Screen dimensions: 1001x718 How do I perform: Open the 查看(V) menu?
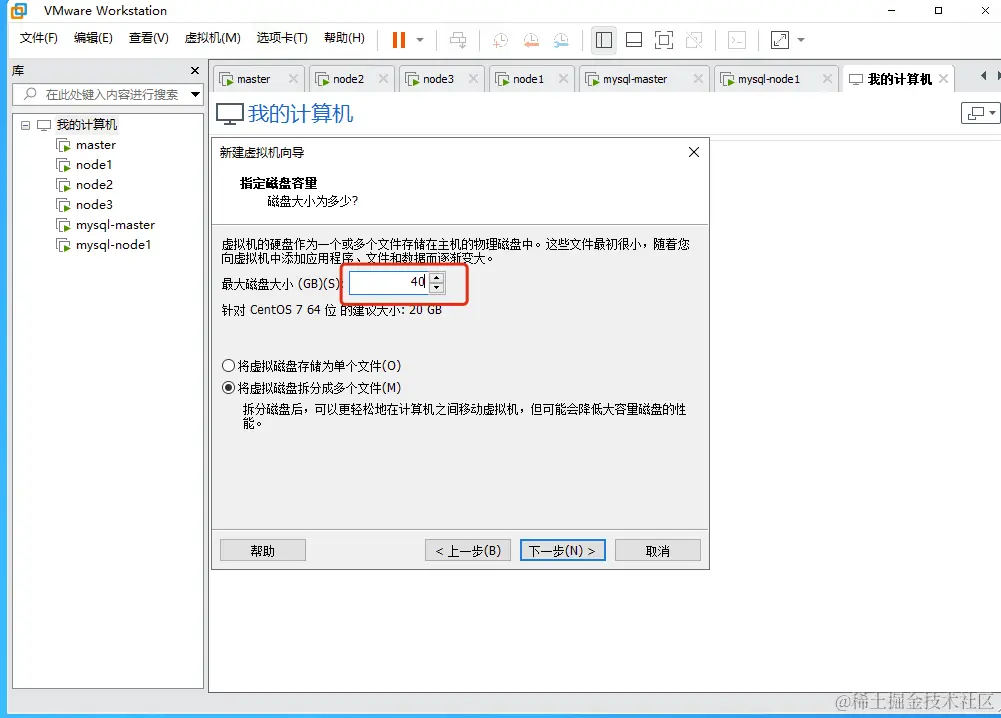[x=149, y=38]
